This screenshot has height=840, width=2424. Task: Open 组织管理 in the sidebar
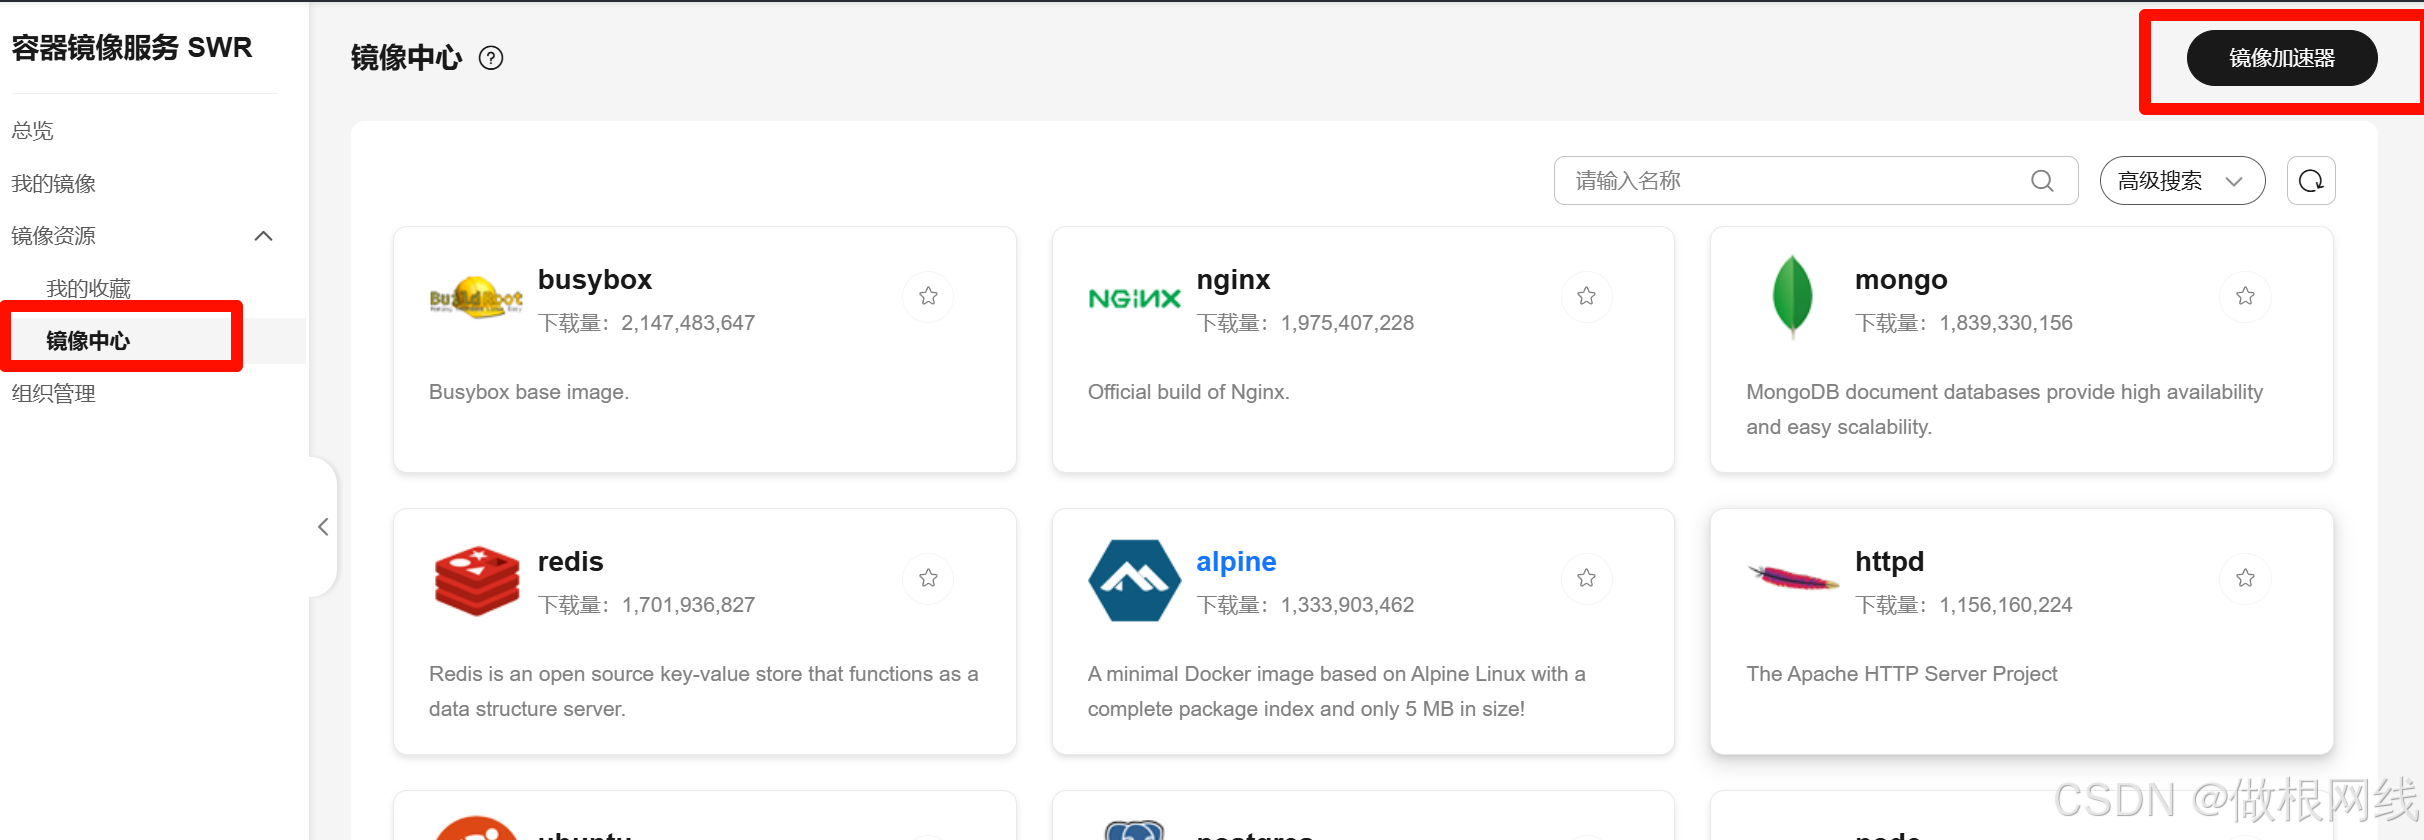[x=54, y=394]
